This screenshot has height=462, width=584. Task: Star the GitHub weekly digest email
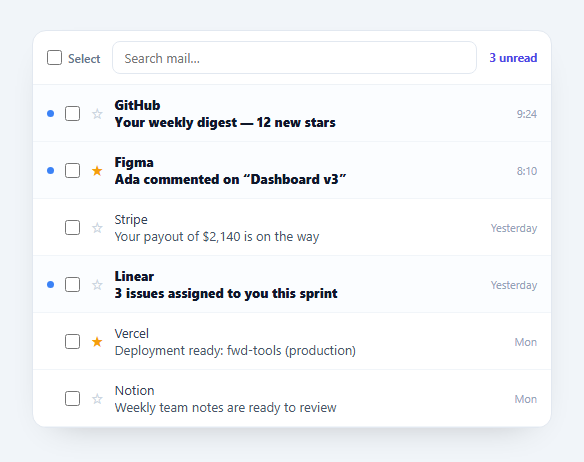pyautogui.click(x=97, y=114)
